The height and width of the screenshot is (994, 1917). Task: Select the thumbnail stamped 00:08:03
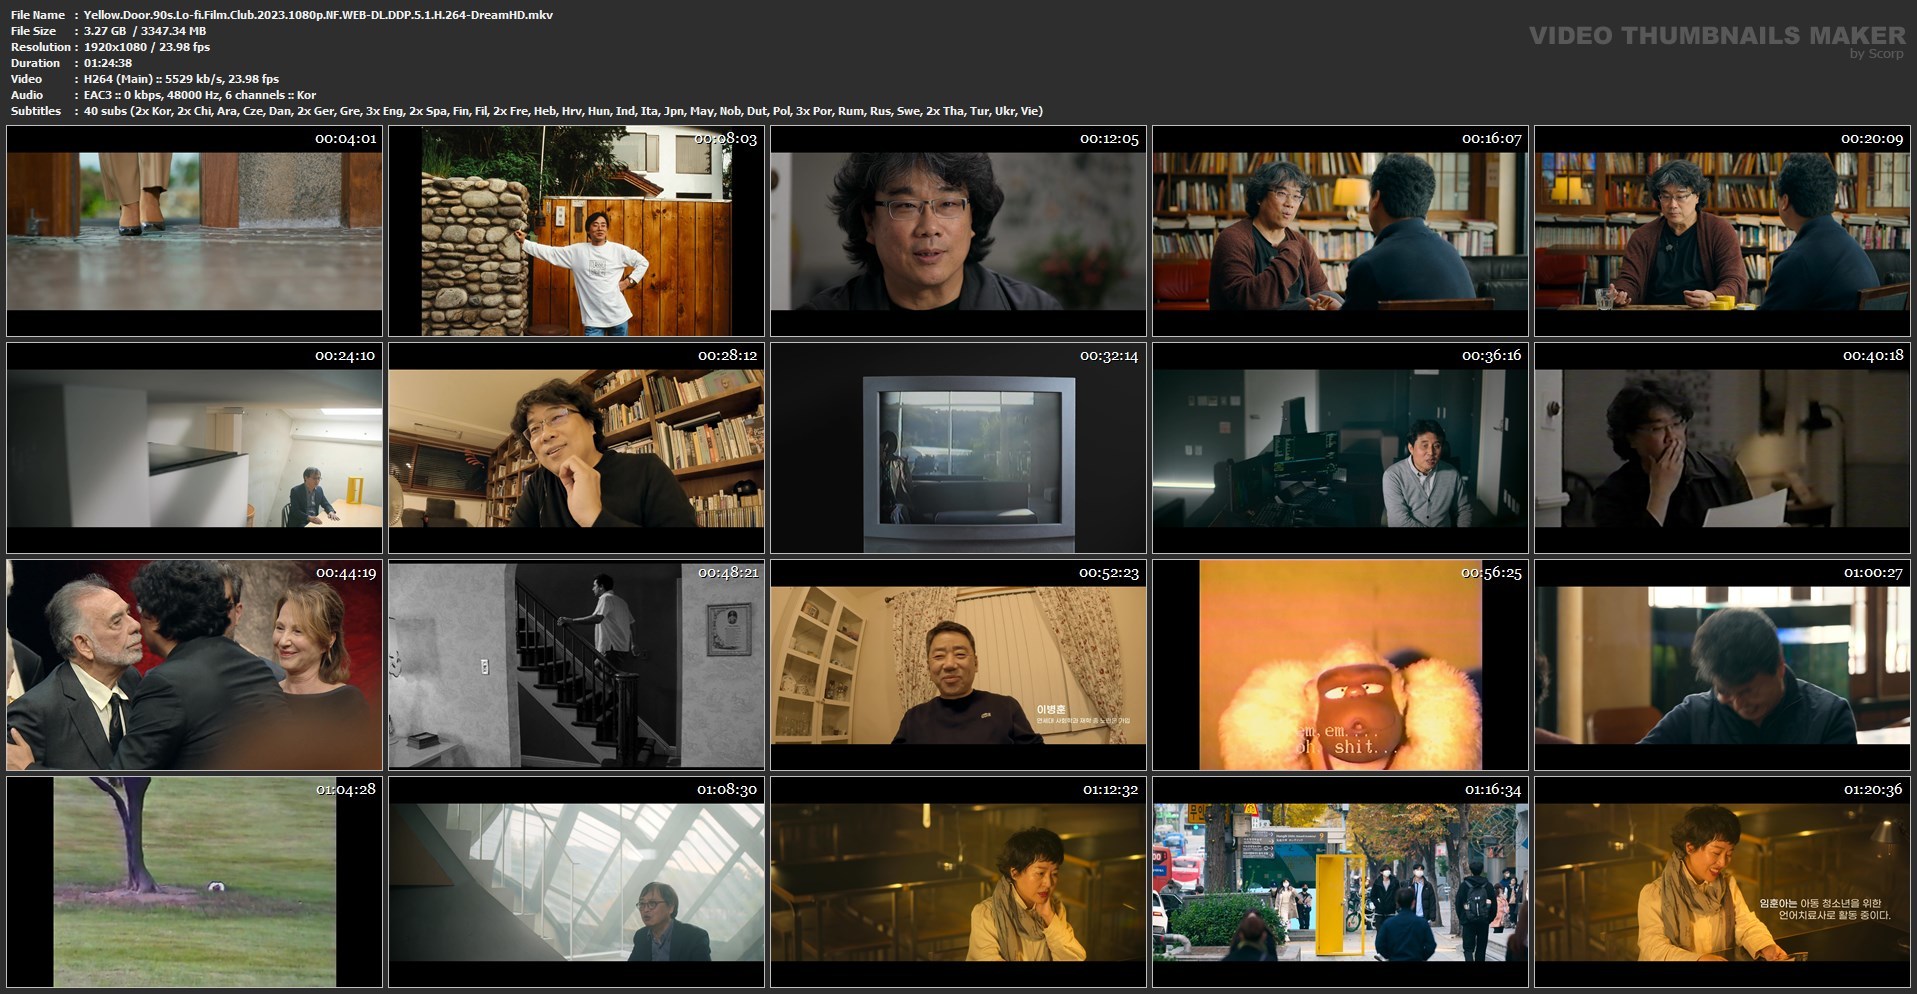pyautogui.click(x=576, y=231)
